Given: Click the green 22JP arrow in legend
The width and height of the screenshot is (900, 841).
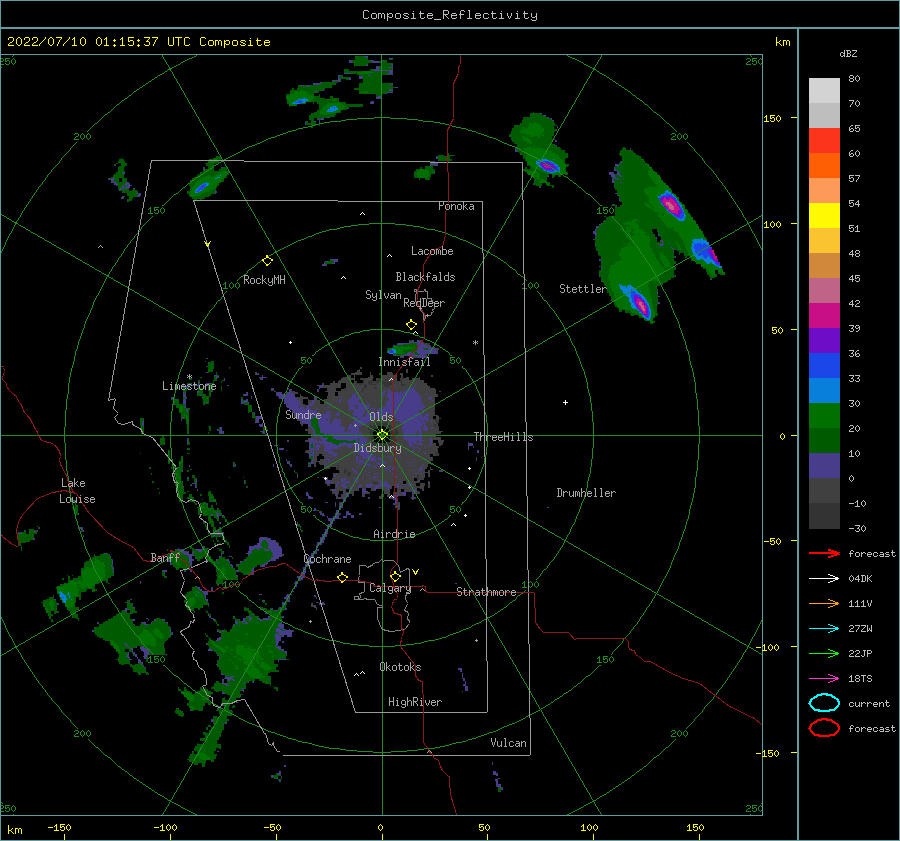Looking at the screenshot, I should 824,653.
